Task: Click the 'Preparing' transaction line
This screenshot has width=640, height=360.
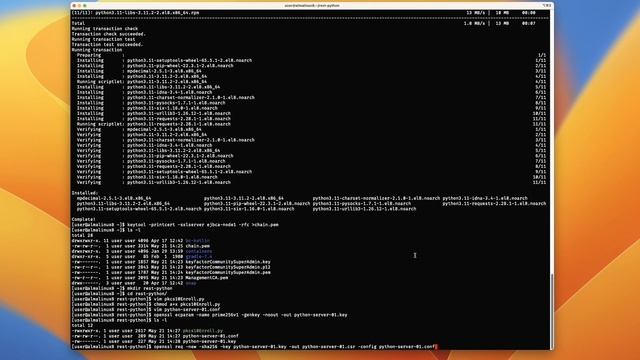Action: tap(311, 55)
